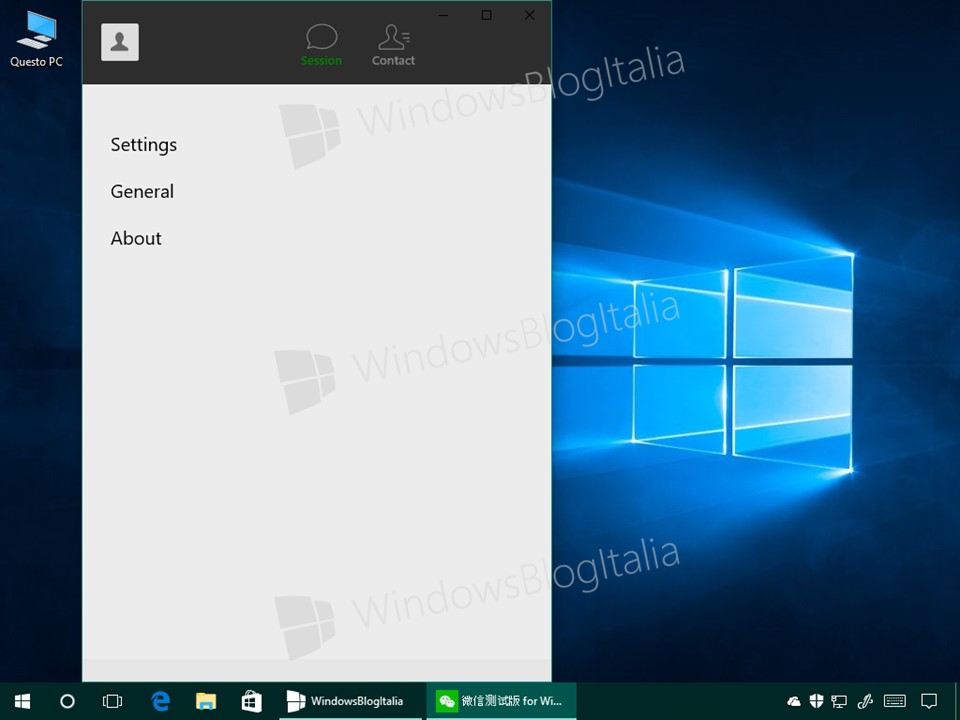Click the Show desktop sliver
The height and width of the screenshot is (720, 960).
coord(957,701)
